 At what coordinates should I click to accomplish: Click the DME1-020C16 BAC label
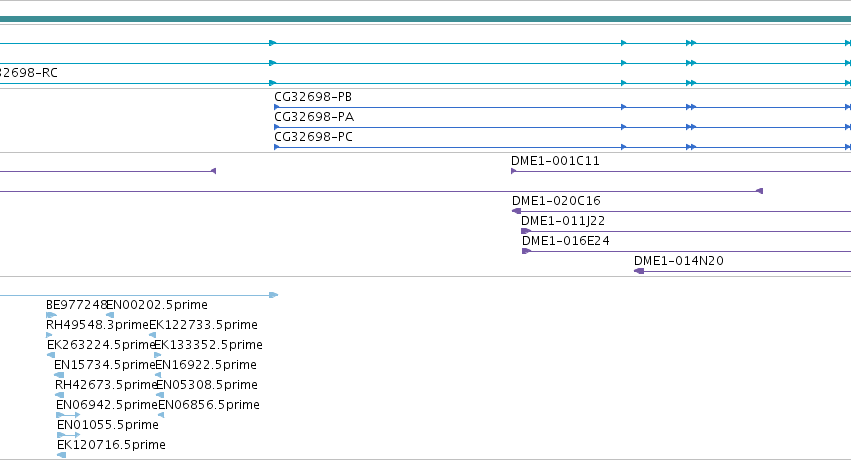click(x=556, y=201)
